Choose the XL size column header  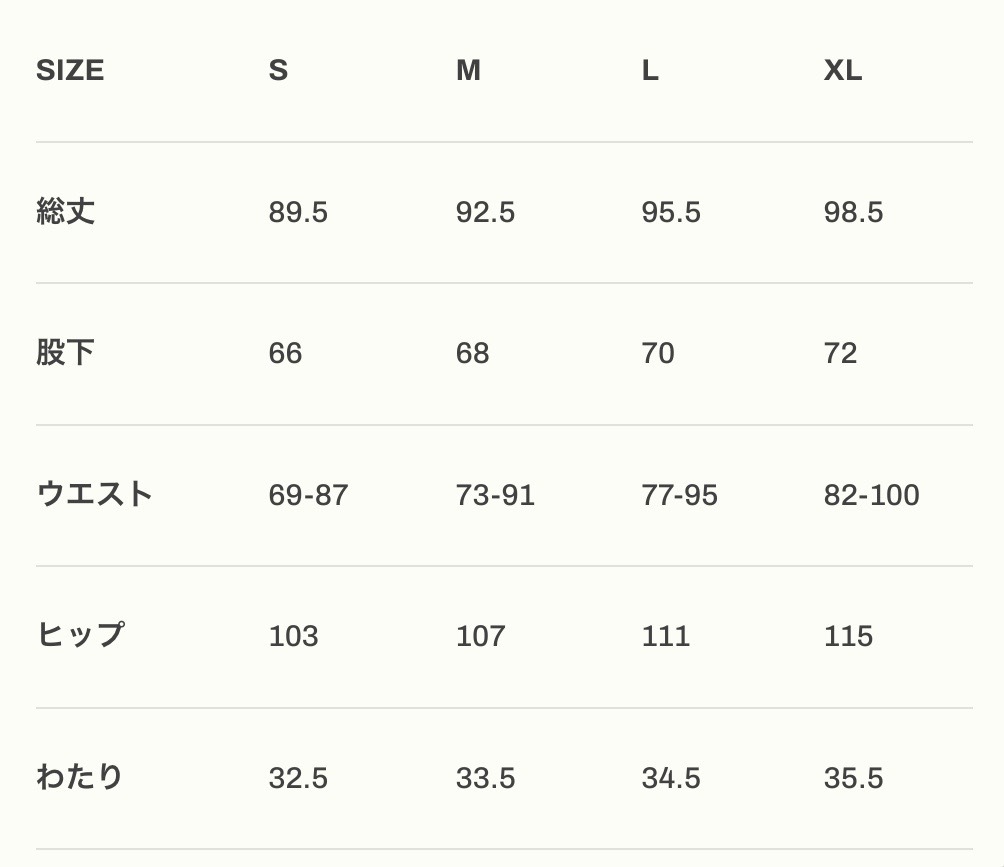842,71
